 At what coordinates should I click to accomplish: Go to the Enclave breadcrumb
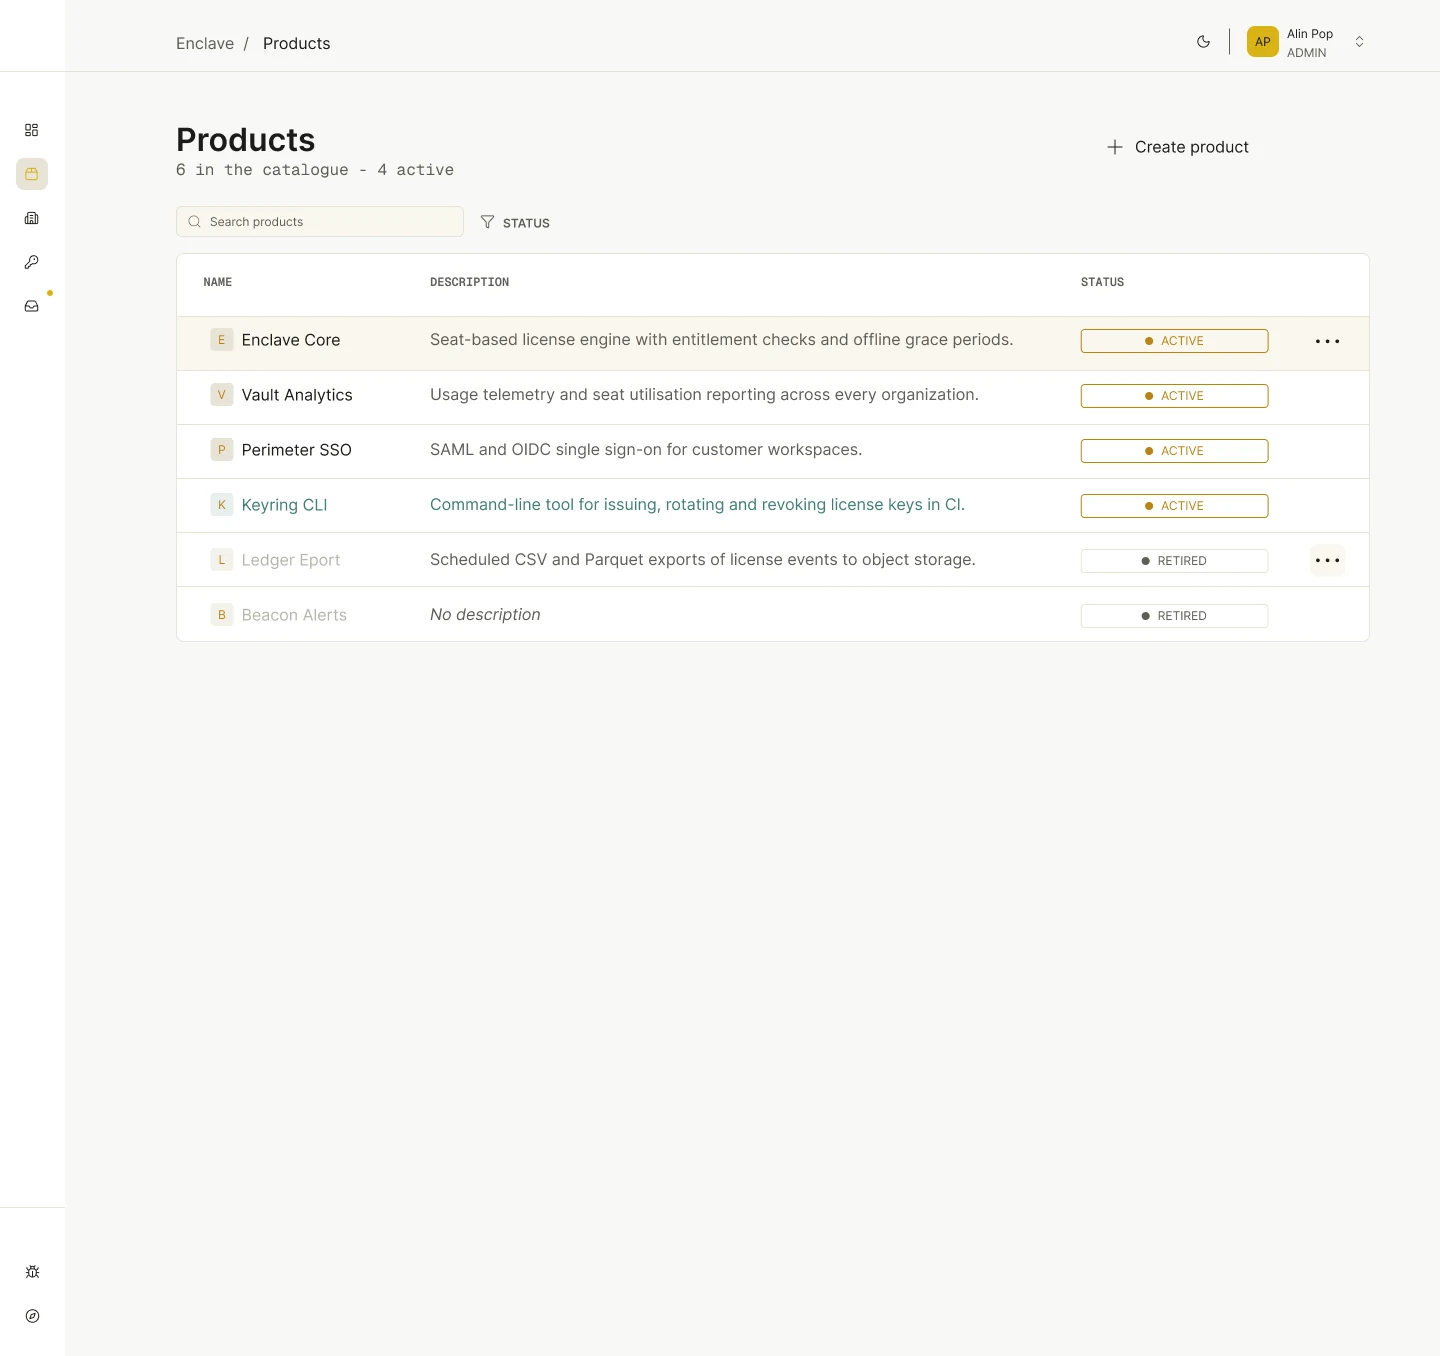[205, 43]
